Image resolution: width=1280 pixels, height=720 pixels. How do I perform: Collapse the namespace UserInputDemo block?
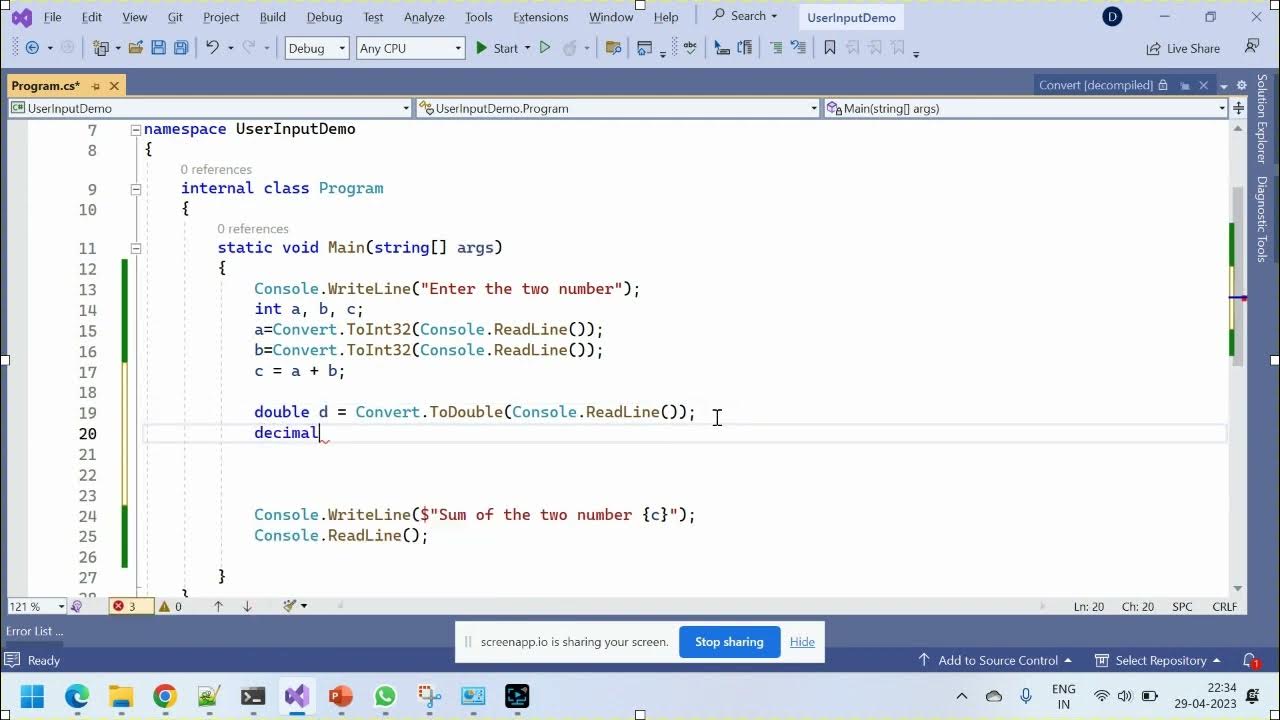(x=135, y=130)
